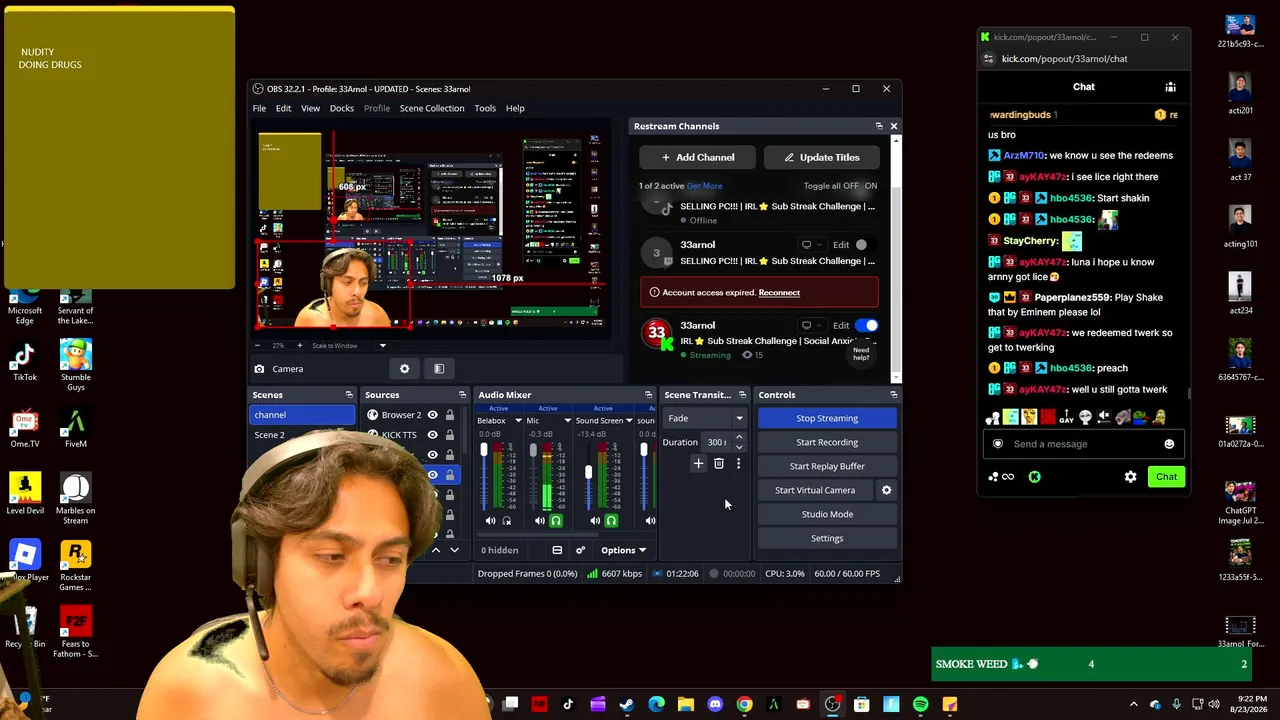Image resolution: width=1280 pixels, height=720 pixels.
Task: Lock the KICK TTS source
Action: tap(450, 435)
